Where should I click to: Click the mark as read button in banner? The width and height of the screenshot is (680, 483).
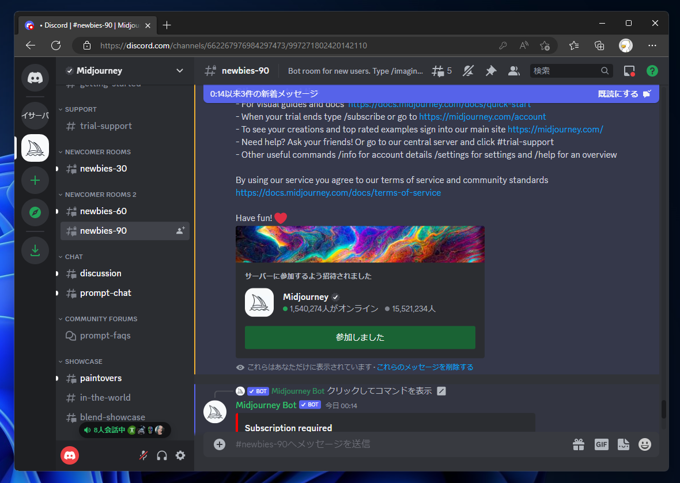coord(624,94)
